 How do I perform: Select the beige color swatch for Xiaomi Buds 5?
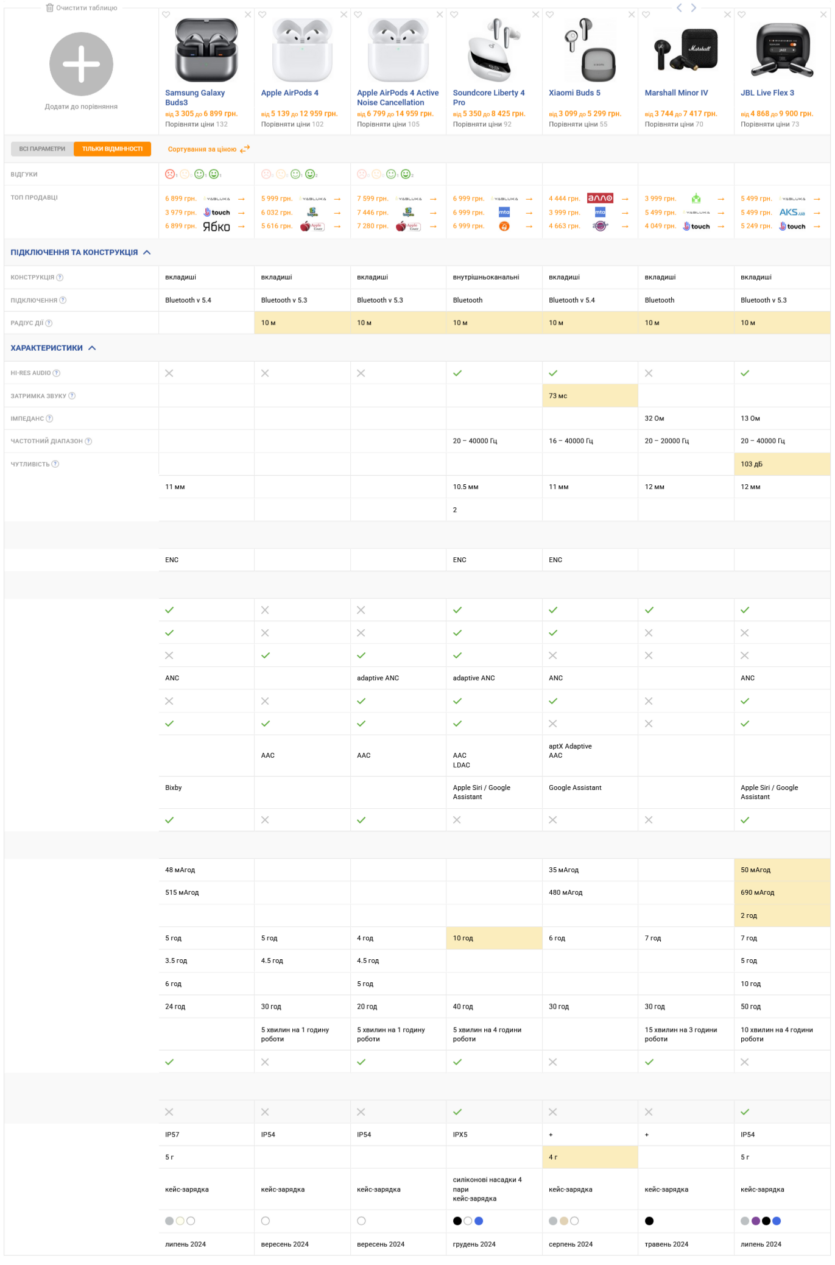tap(564, 1221)
